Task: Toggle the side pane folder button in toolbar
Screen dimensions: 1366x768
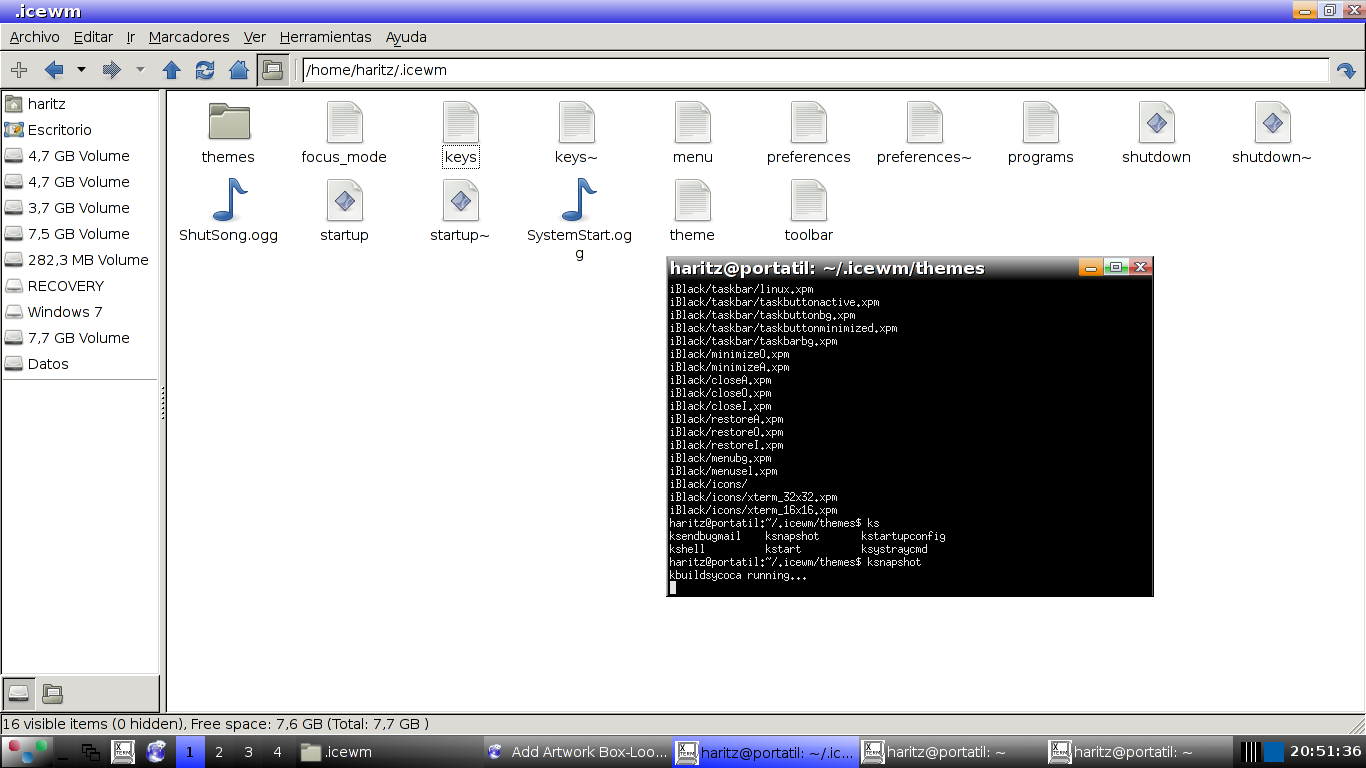Action: [x=272, y=70]
